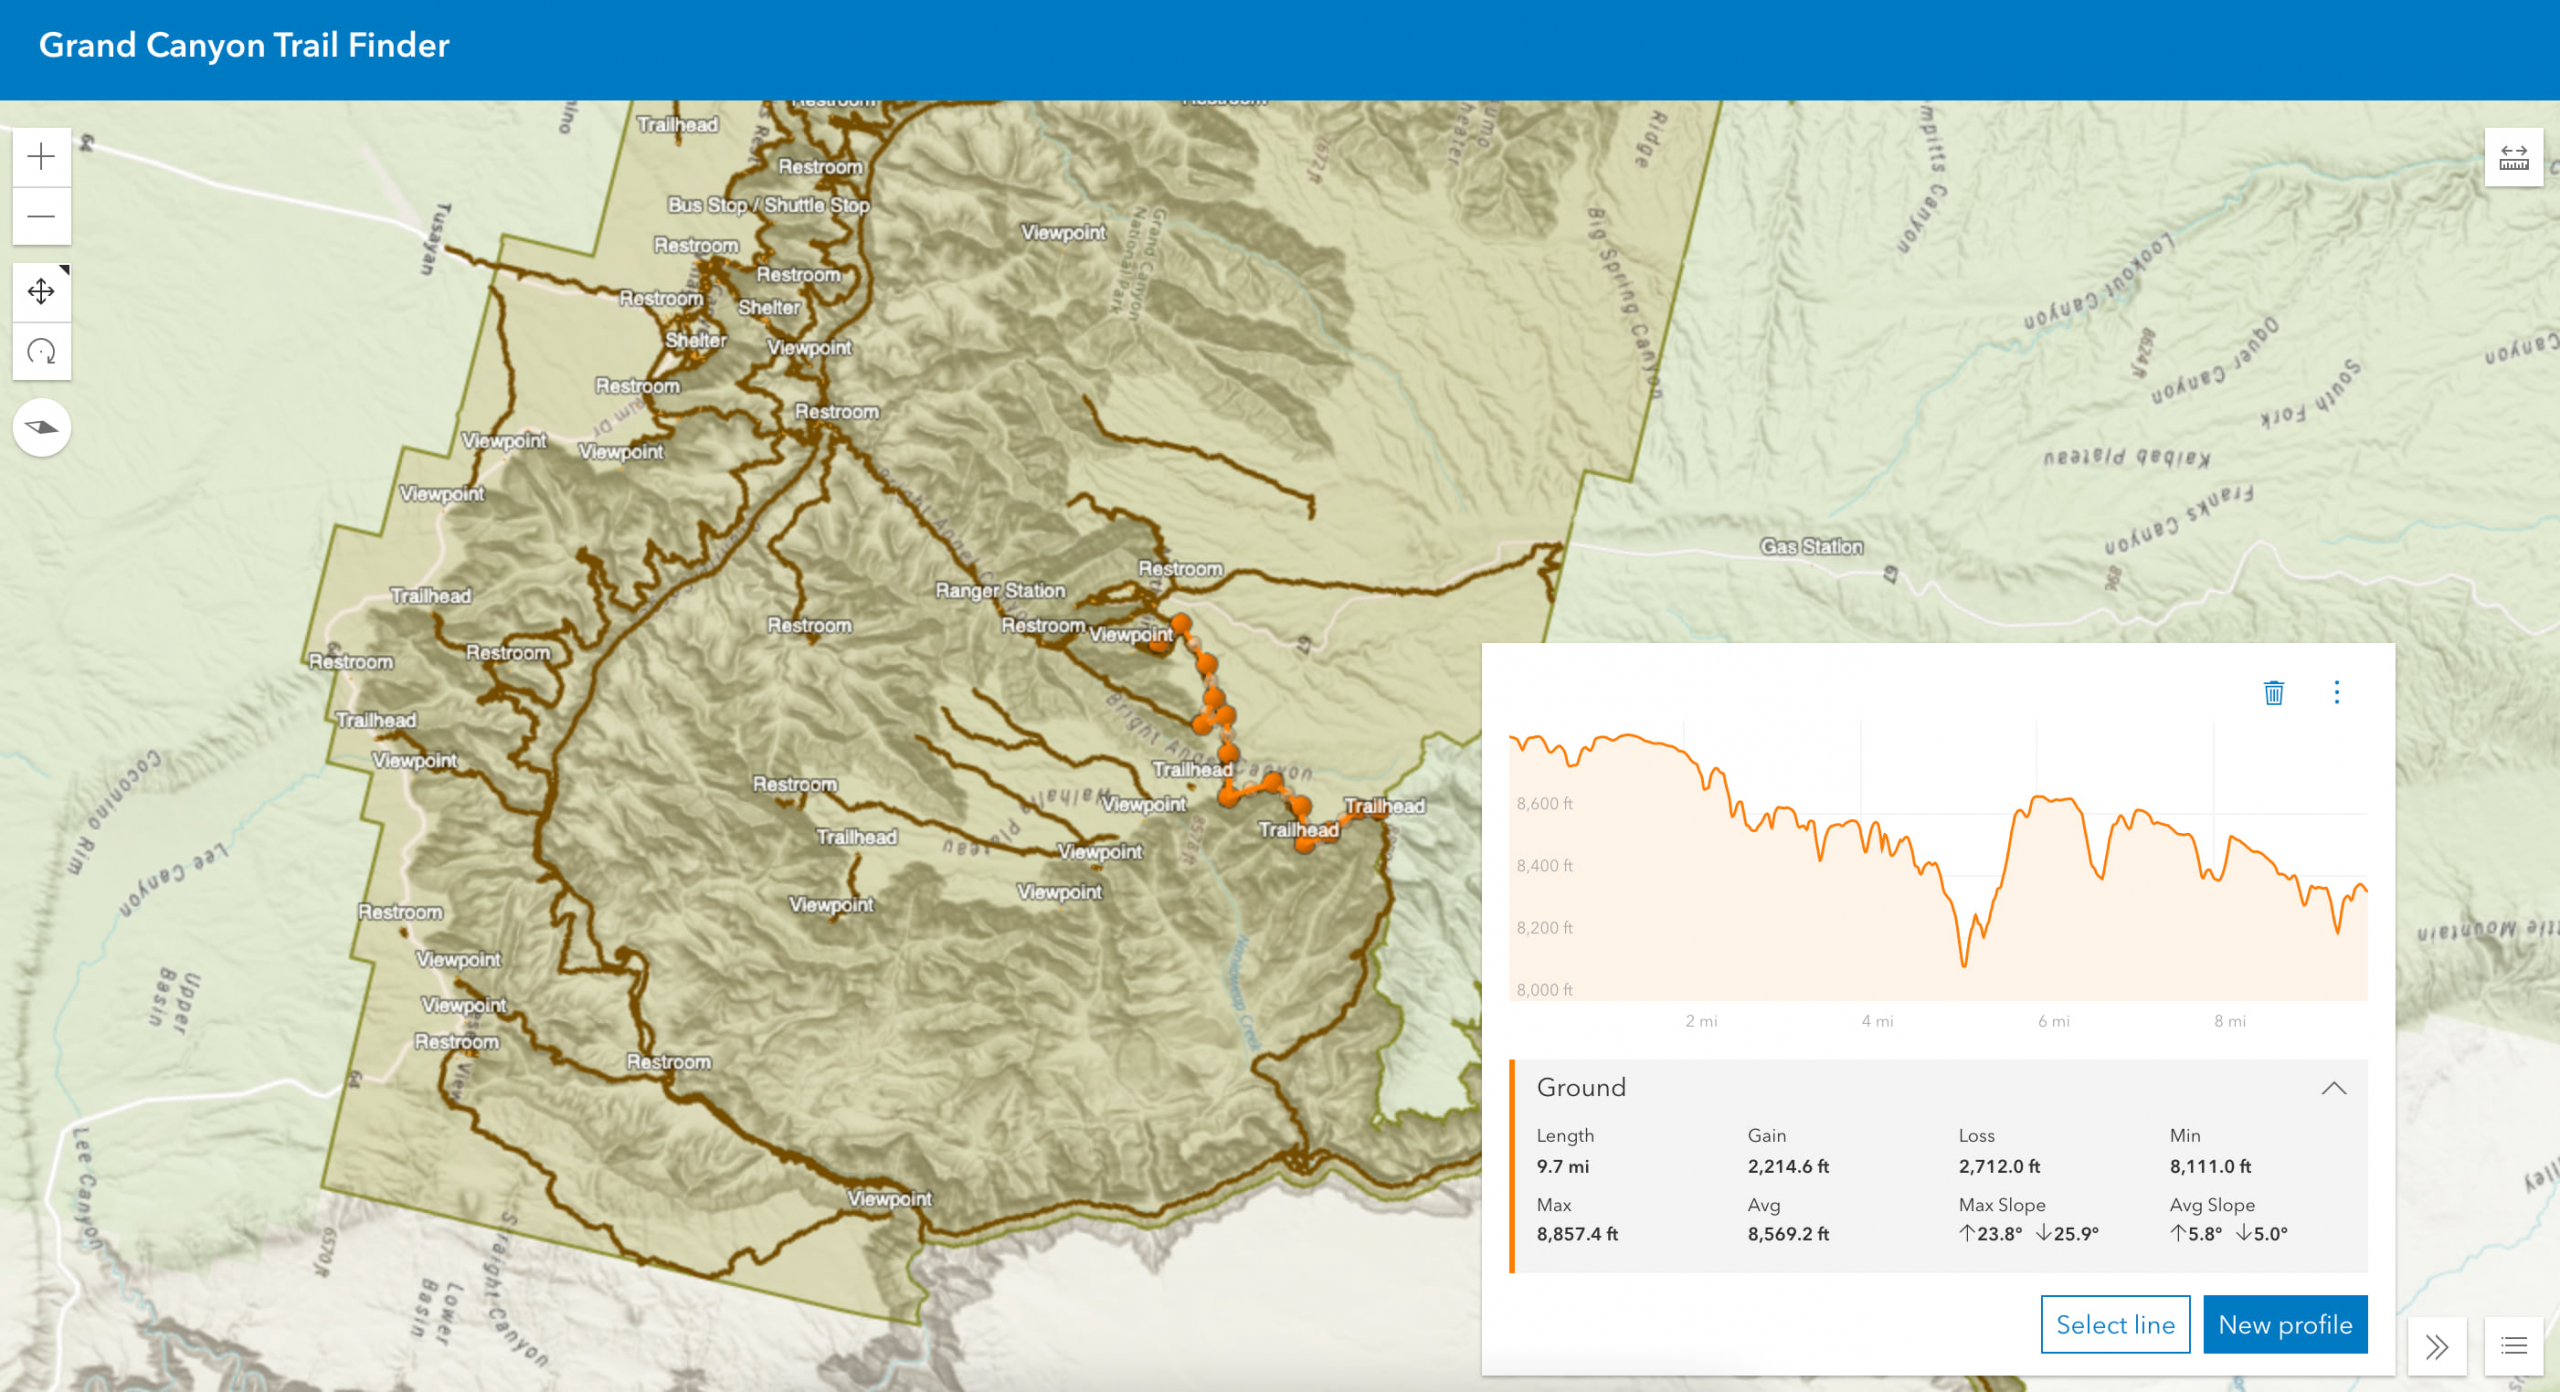Open the elevation profile measure tool
The width and height of the screenshot is (2560, 1392).
tap(2513, 158)
